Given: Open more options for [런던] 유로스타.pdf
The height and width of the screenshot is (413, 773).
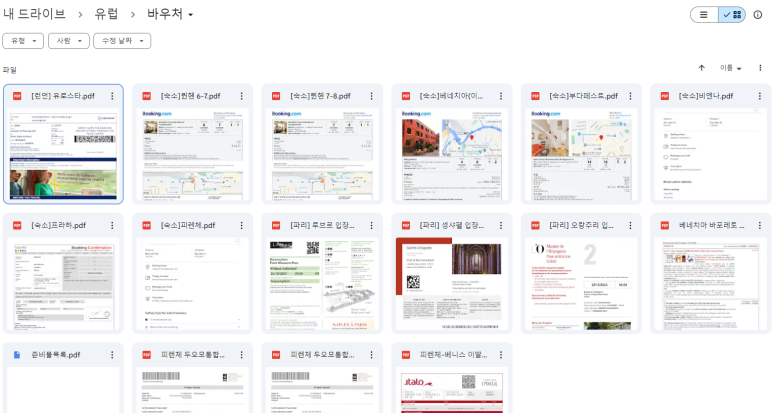Looking at the screenshot, I should [112, 96].
